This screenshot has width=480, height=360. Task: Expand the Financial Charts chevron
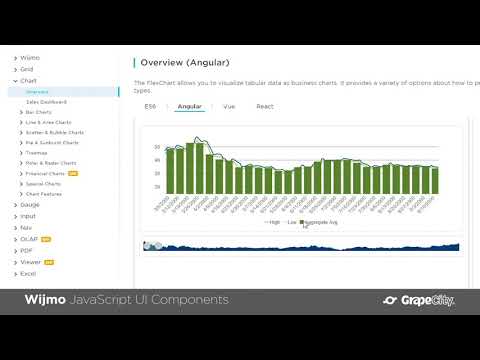(21, 174)
